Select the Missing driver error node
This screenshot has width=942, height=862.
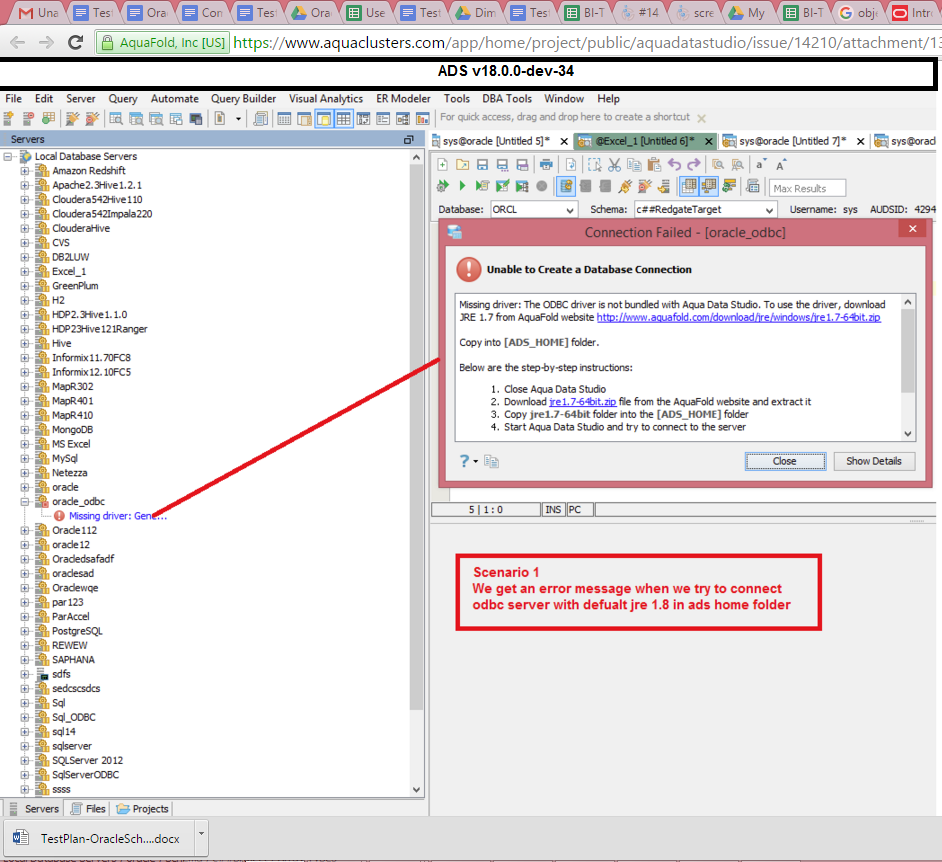click(x=118, y=516)
